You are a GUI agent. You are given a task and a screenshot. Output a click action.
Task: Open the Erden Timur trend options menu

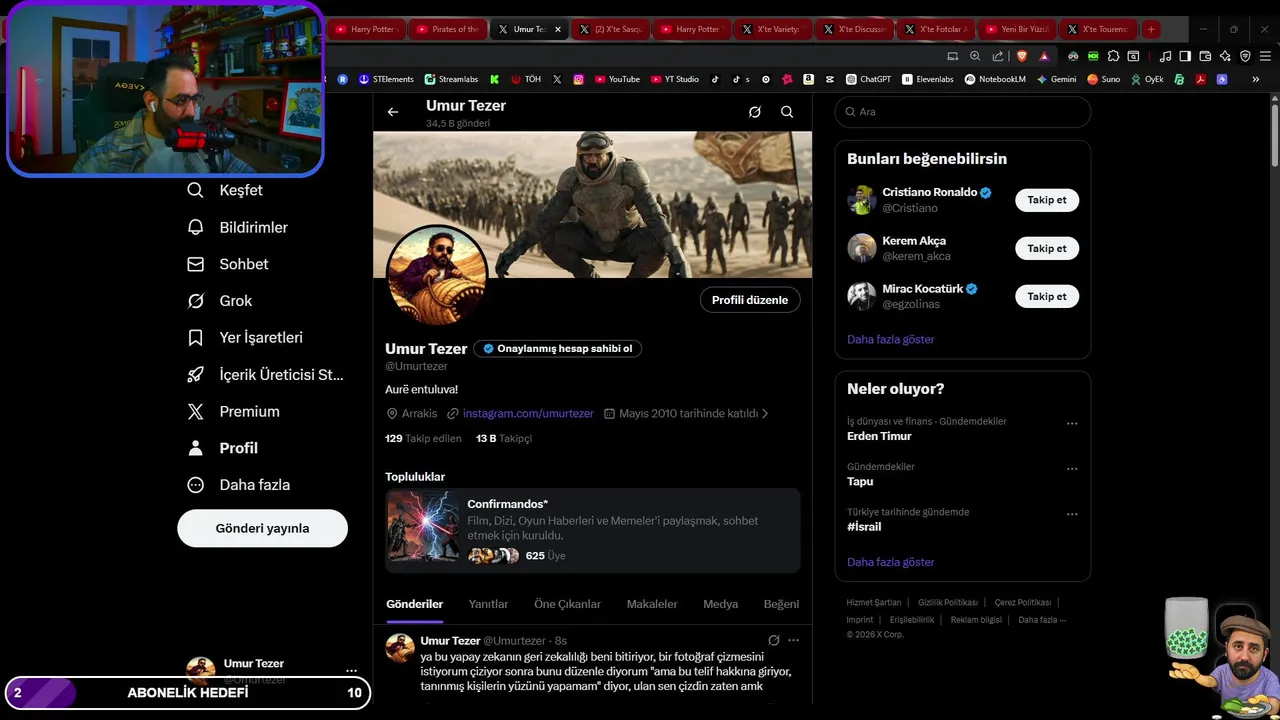tap(1072, 423)
